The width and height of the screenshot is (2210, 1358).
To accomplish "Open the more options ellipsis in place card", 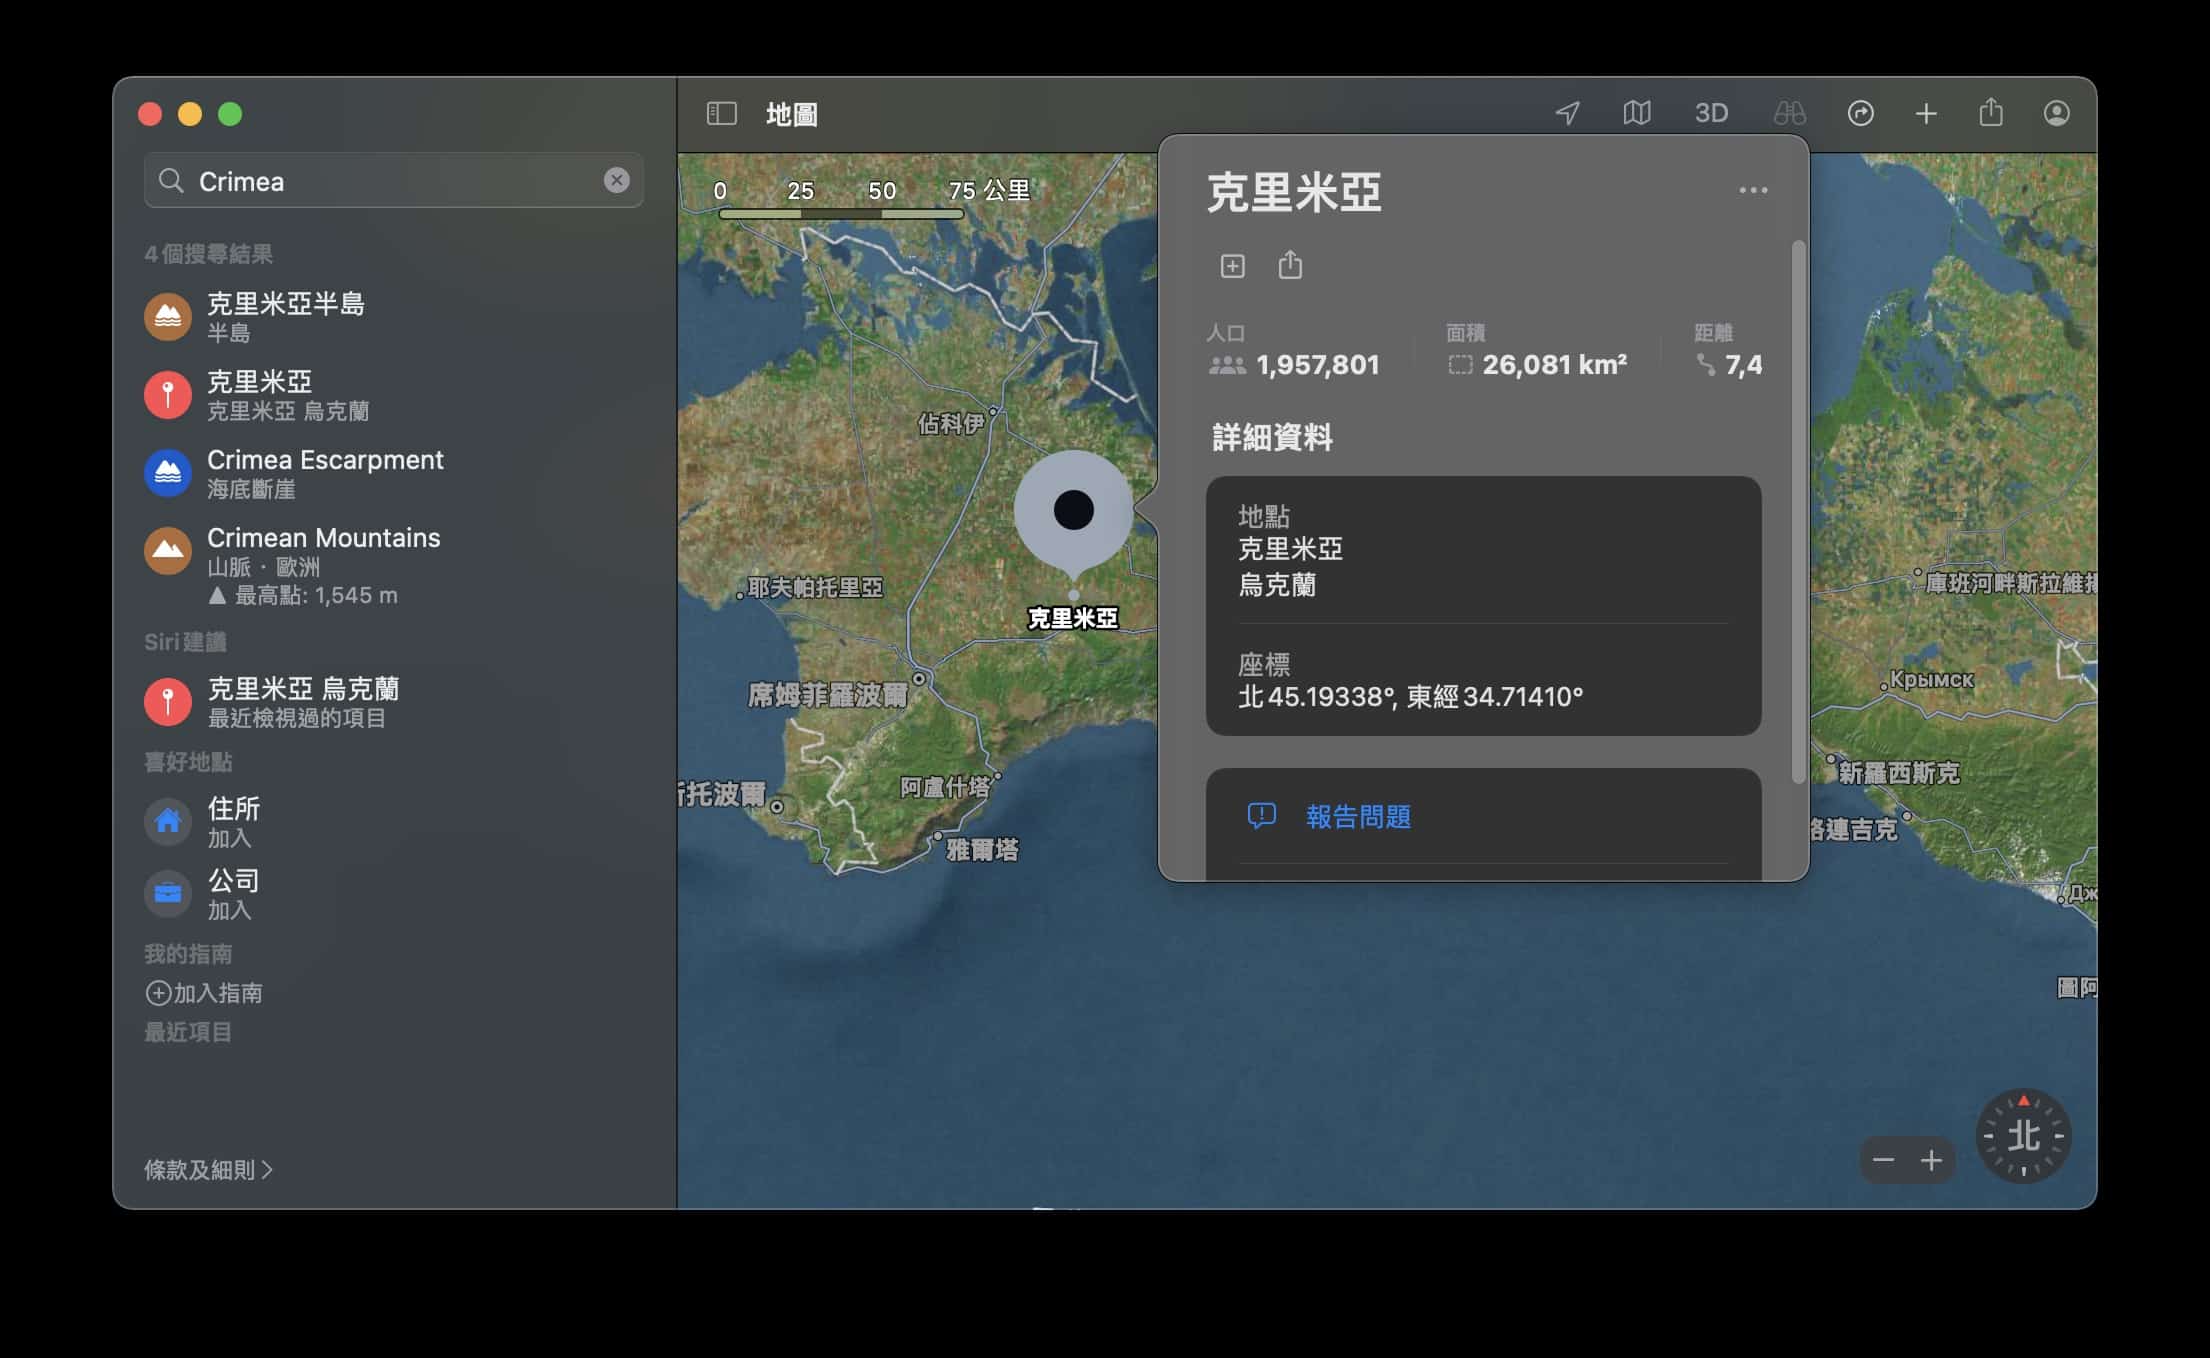I will tap(1753, 190).
